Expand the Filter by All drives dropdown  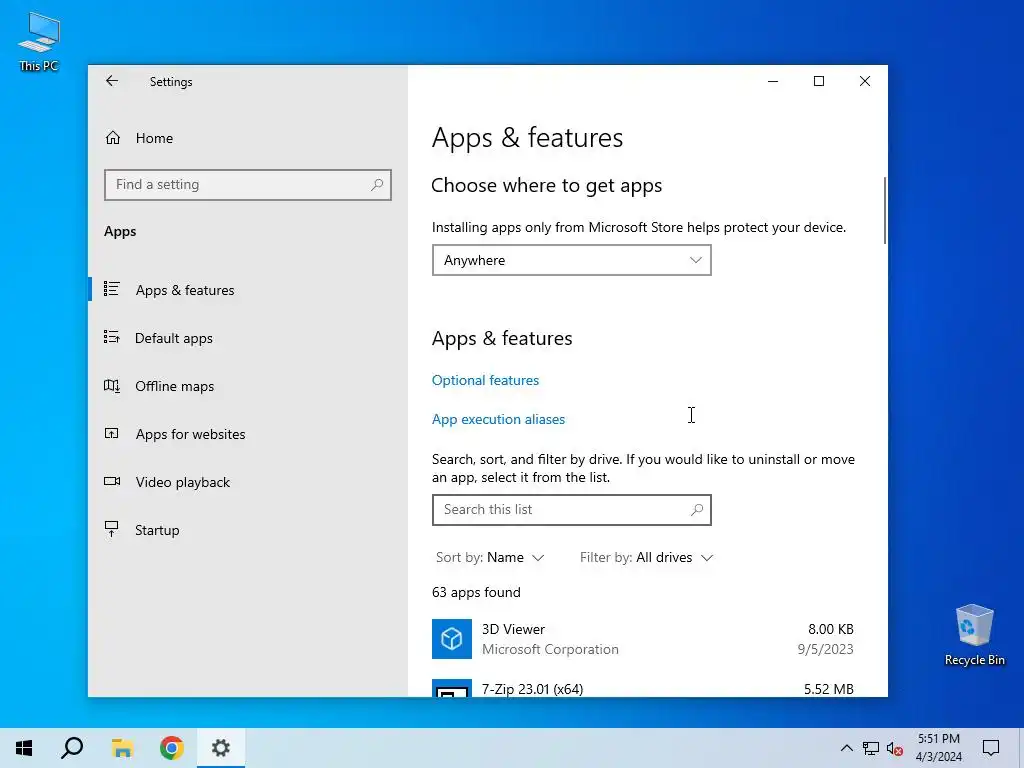click(647, 557)
